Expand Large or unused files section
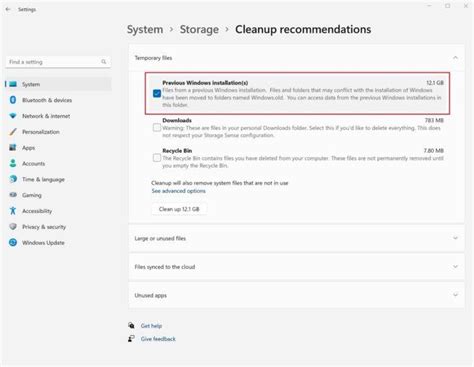Viewport: 474px width, 367px height. click(296, 238)
